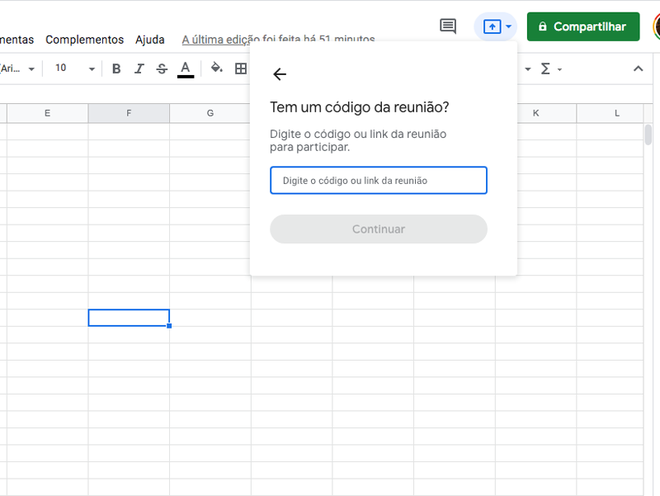Toggle italic formatting
The height and width of the screenshot is (496, 660).
pos(139,69)
